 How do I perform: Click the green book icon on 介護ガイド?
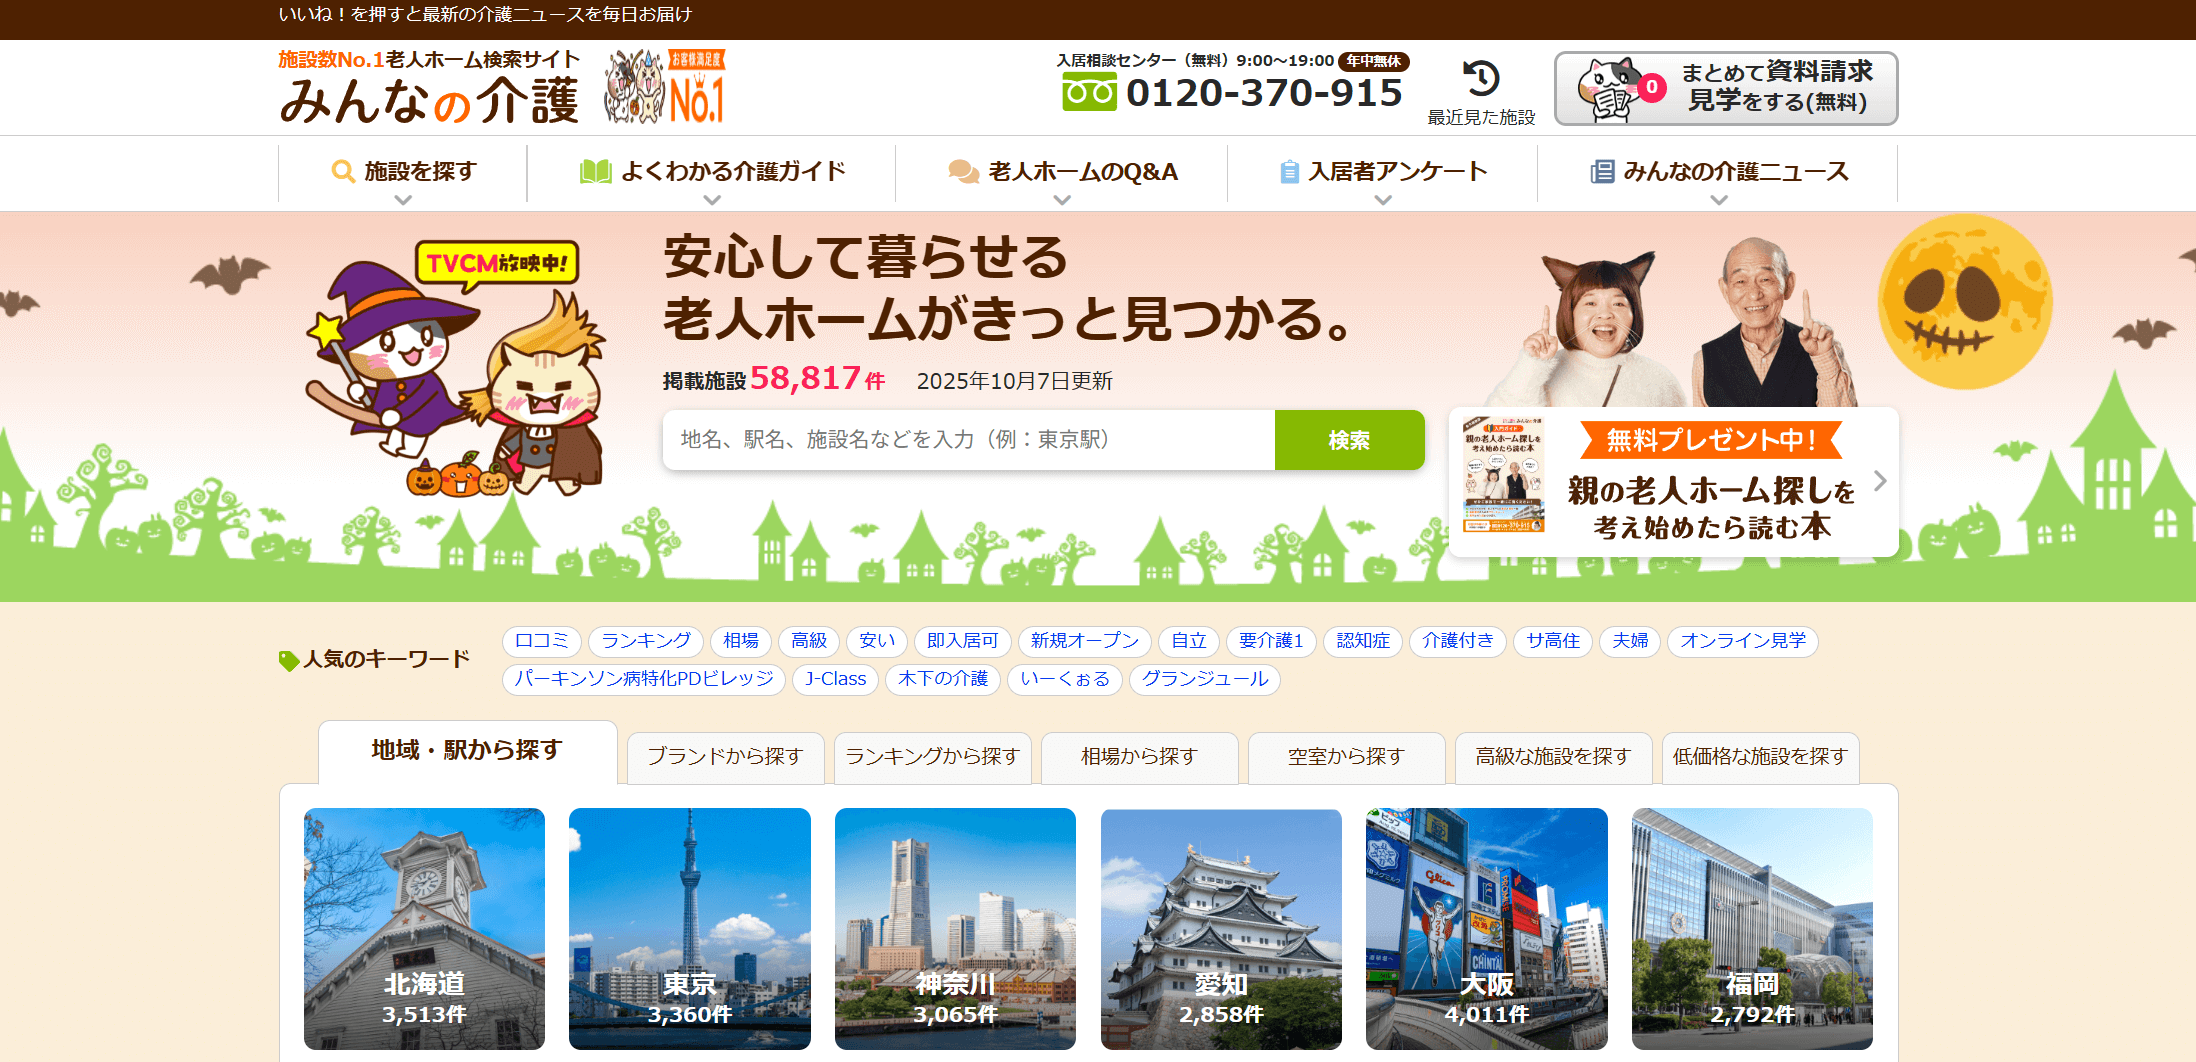[x=596, y=171]
